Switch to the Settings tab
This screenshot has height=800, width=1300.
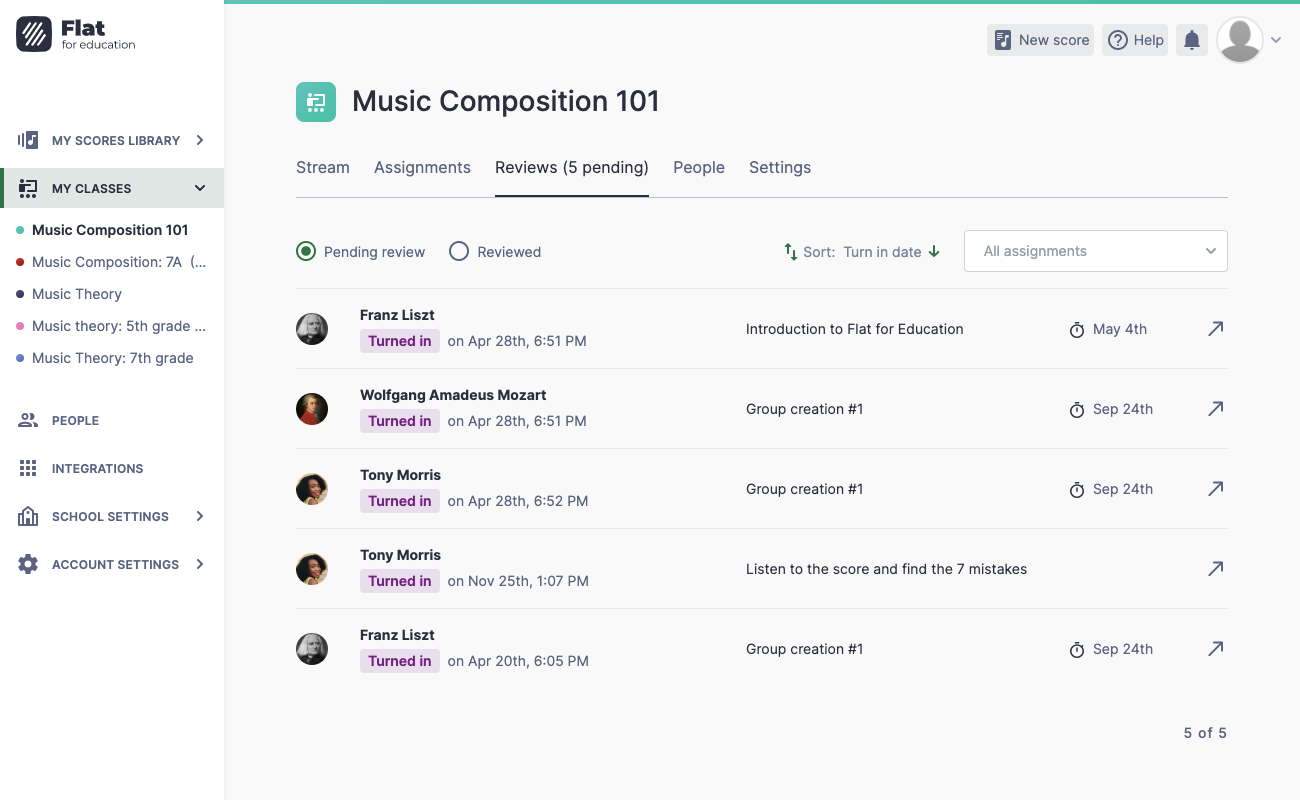(779, 167)
